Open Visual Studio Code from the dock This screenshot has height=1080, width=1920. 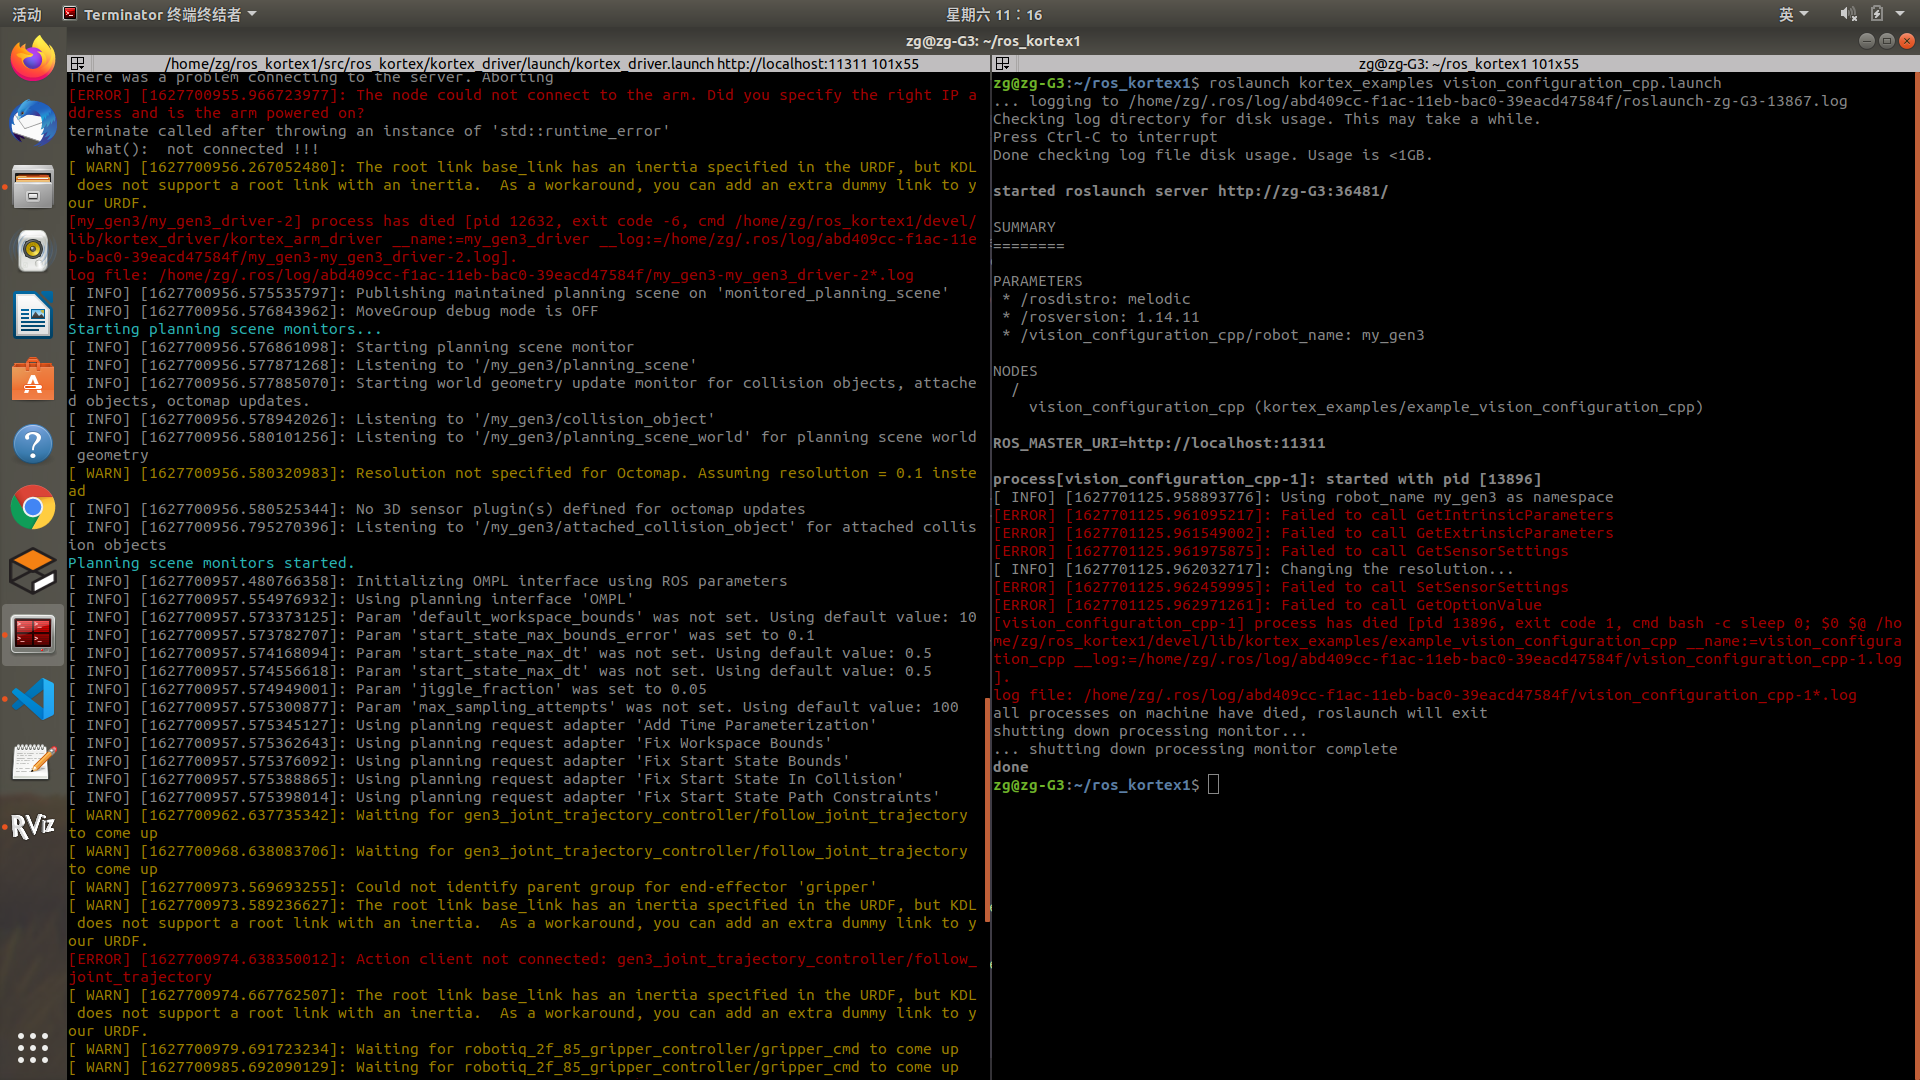pyautogui.click(x=33, y=699)
